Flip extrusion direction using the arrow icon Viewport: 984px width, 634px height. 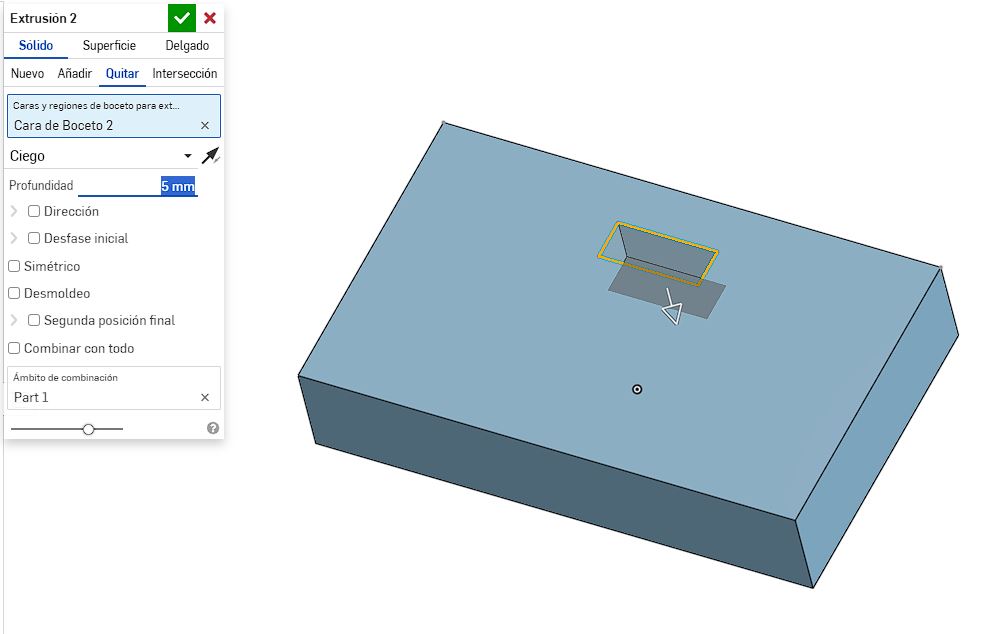[209, 156]
